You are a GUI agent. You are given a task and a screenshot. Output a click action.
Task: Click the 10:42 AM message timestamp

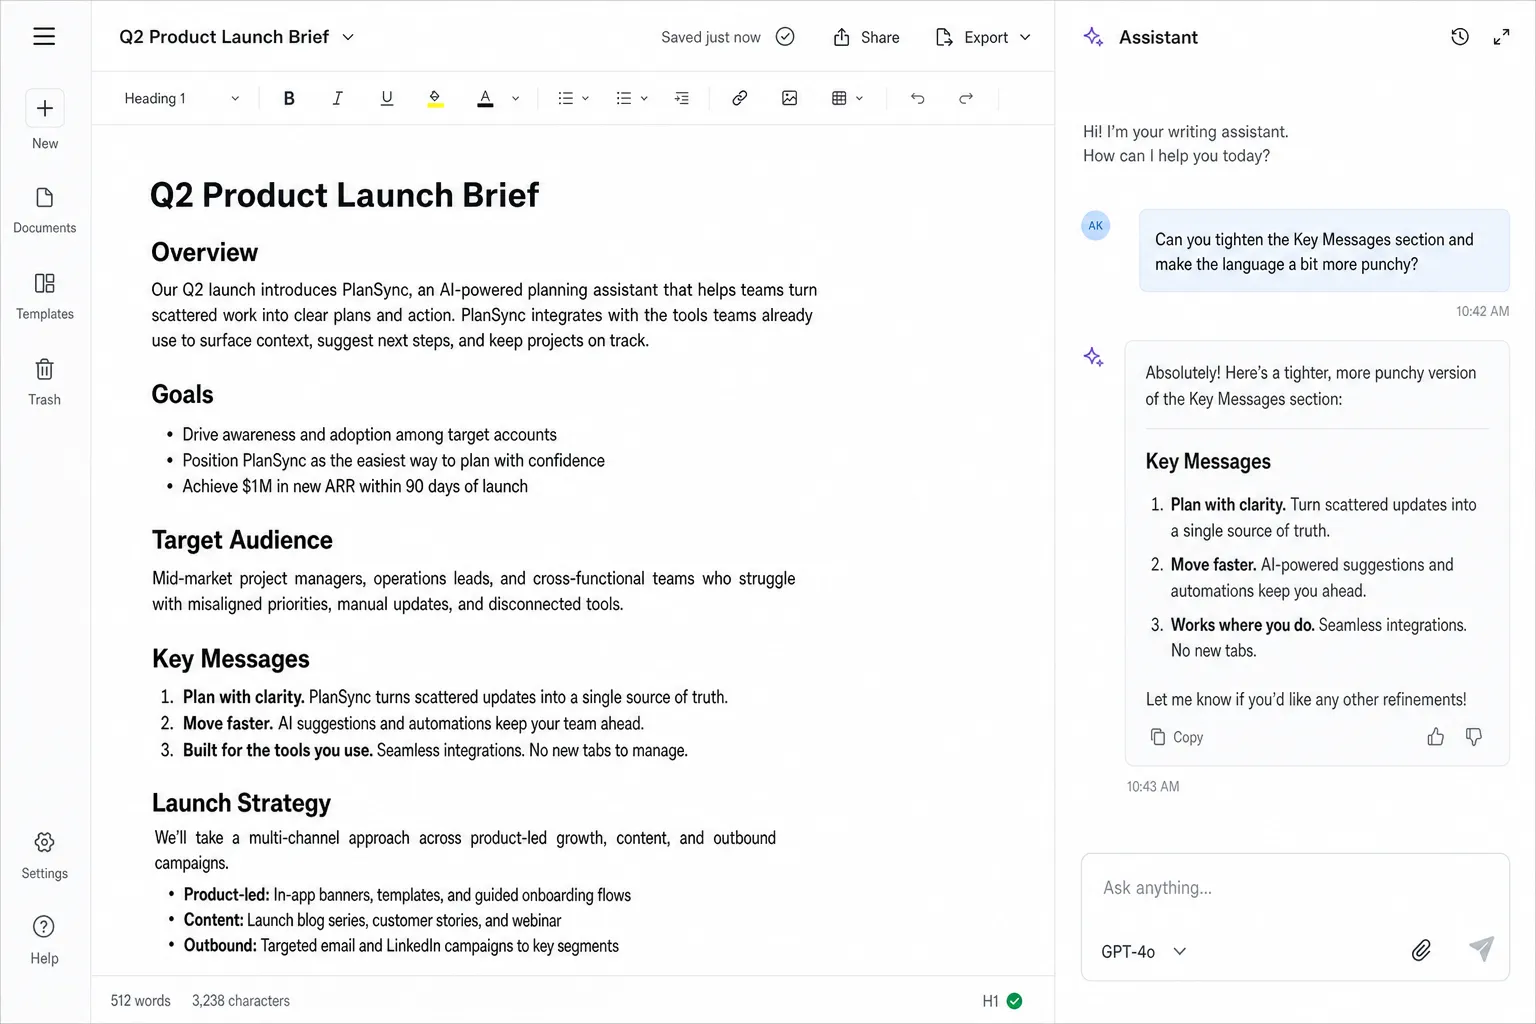(1482, 312)
